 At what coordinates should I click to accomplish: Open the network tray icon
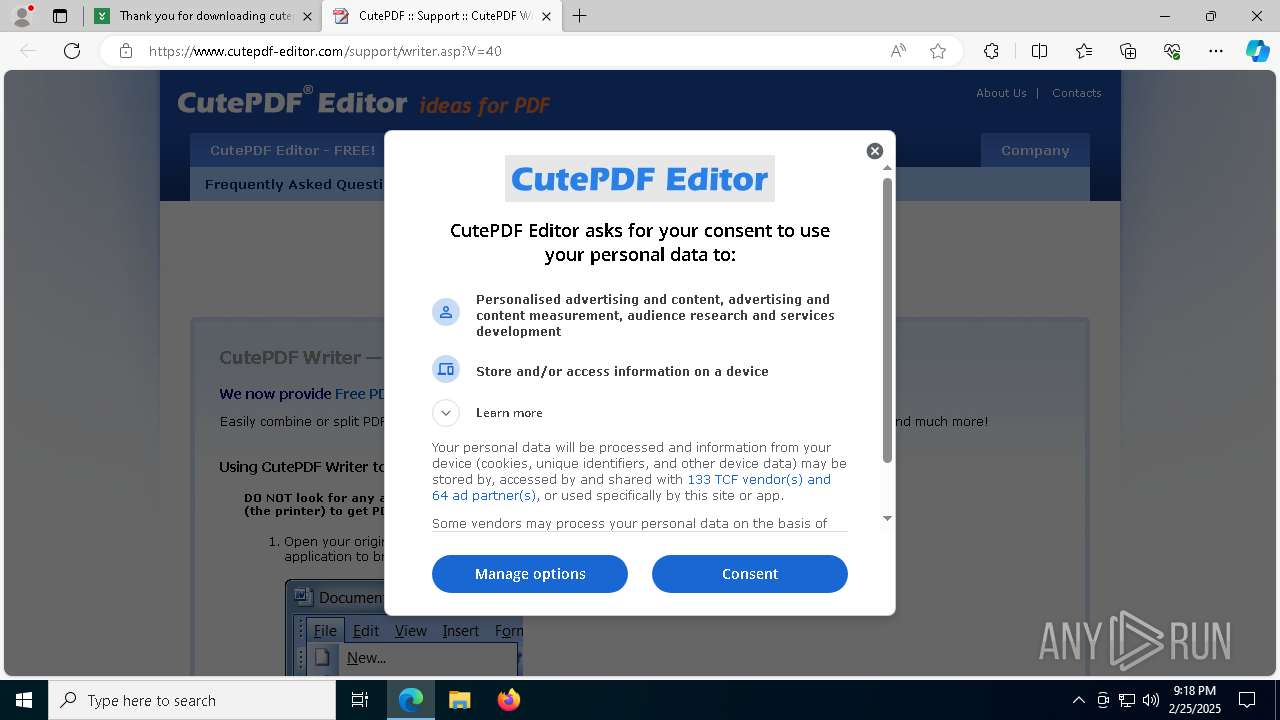click(x=1127, y=700)
